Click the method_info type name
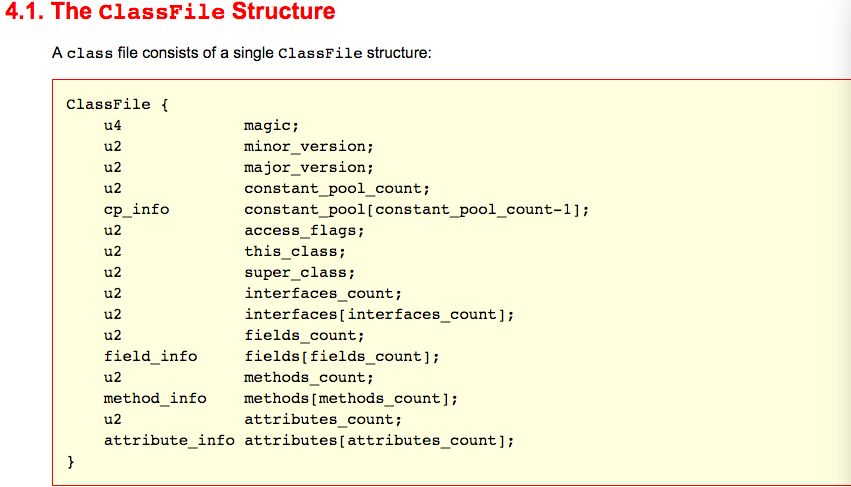The image size is (851, 487). 155,399
